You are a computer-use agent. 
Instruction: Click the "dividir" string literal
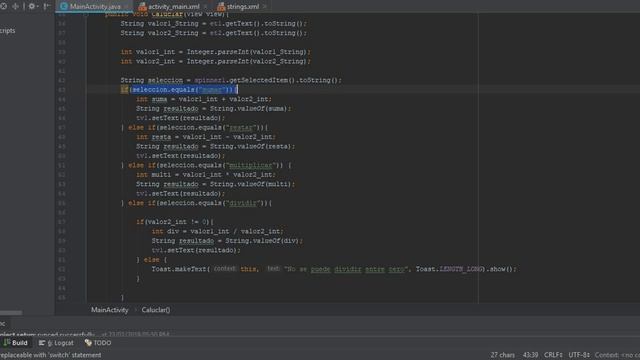pos(243,203)
